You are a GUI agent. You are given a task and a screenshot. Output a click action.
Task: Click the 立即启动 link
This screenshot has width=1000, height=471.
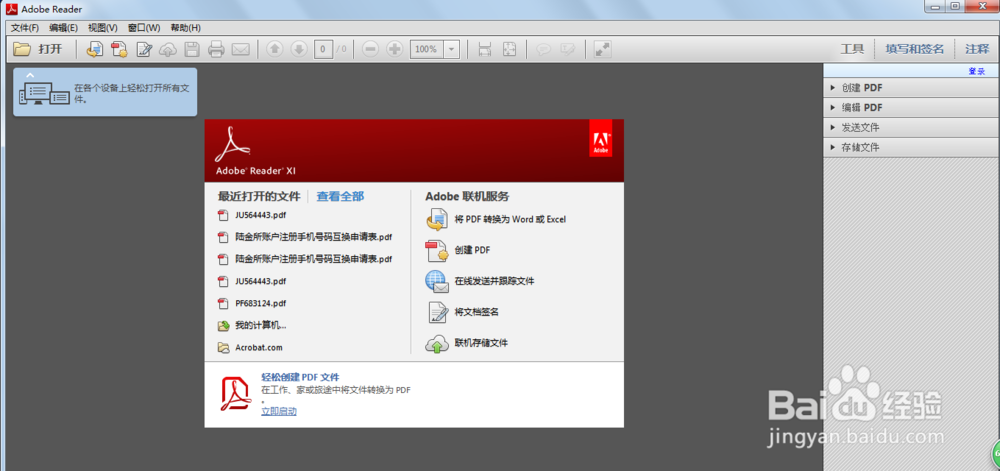point(279,411)
